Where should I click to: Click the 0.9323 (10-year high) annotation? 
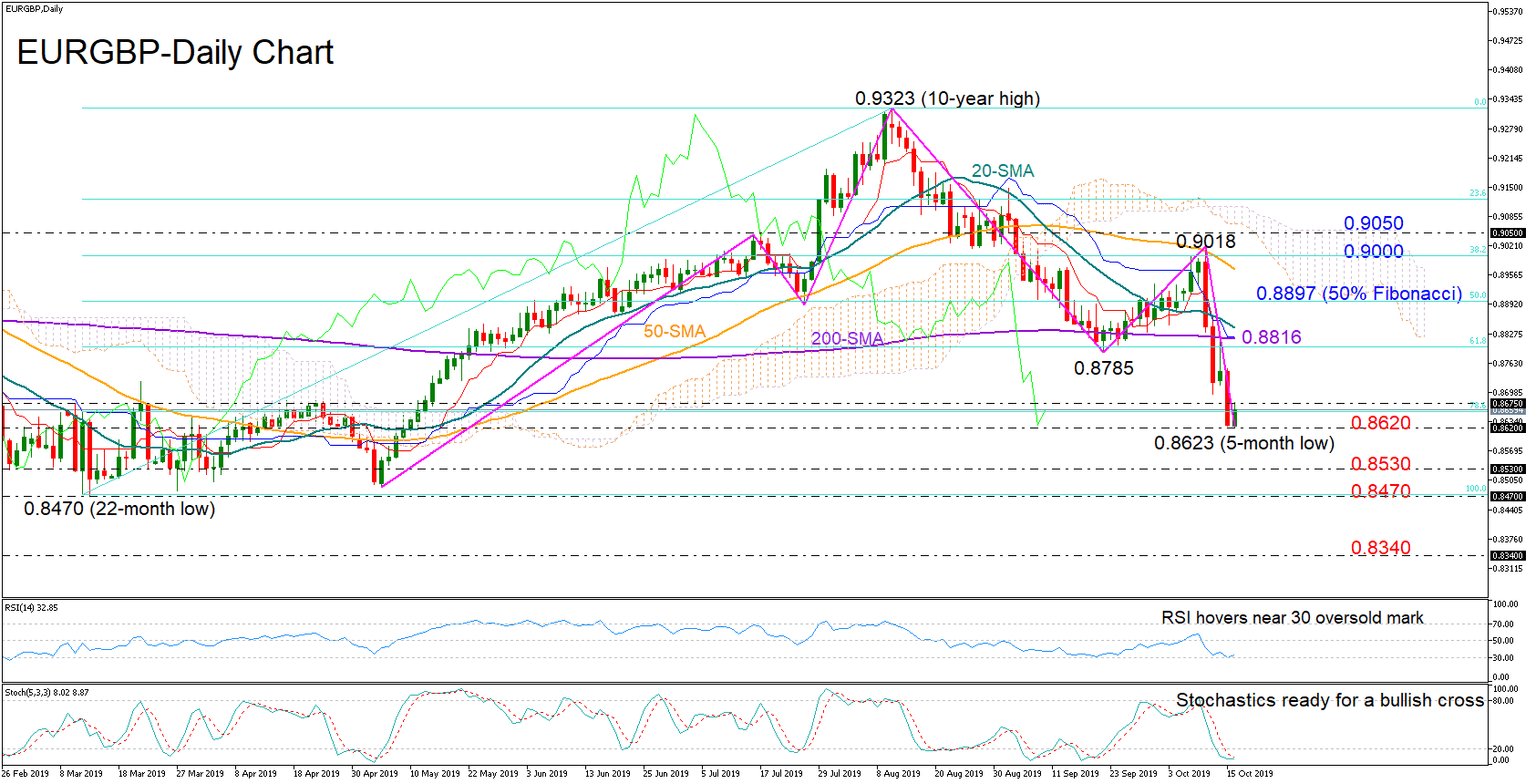pos(947,99)
